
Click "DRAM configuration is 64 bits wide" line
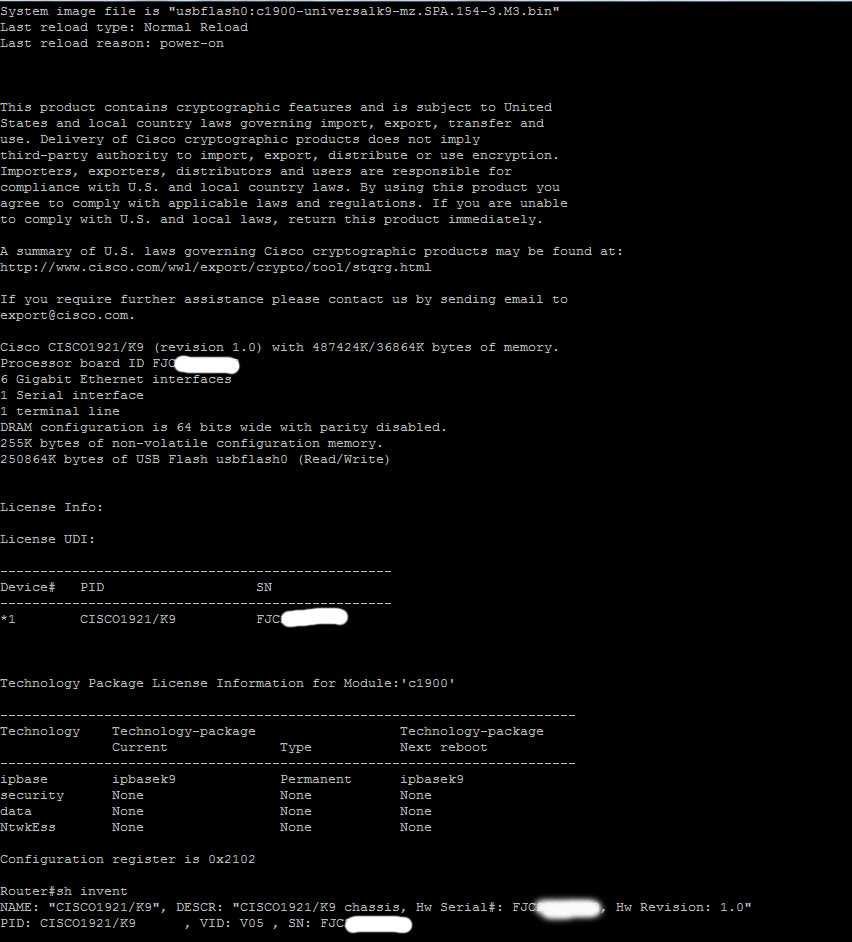click(x=224, y=427)
